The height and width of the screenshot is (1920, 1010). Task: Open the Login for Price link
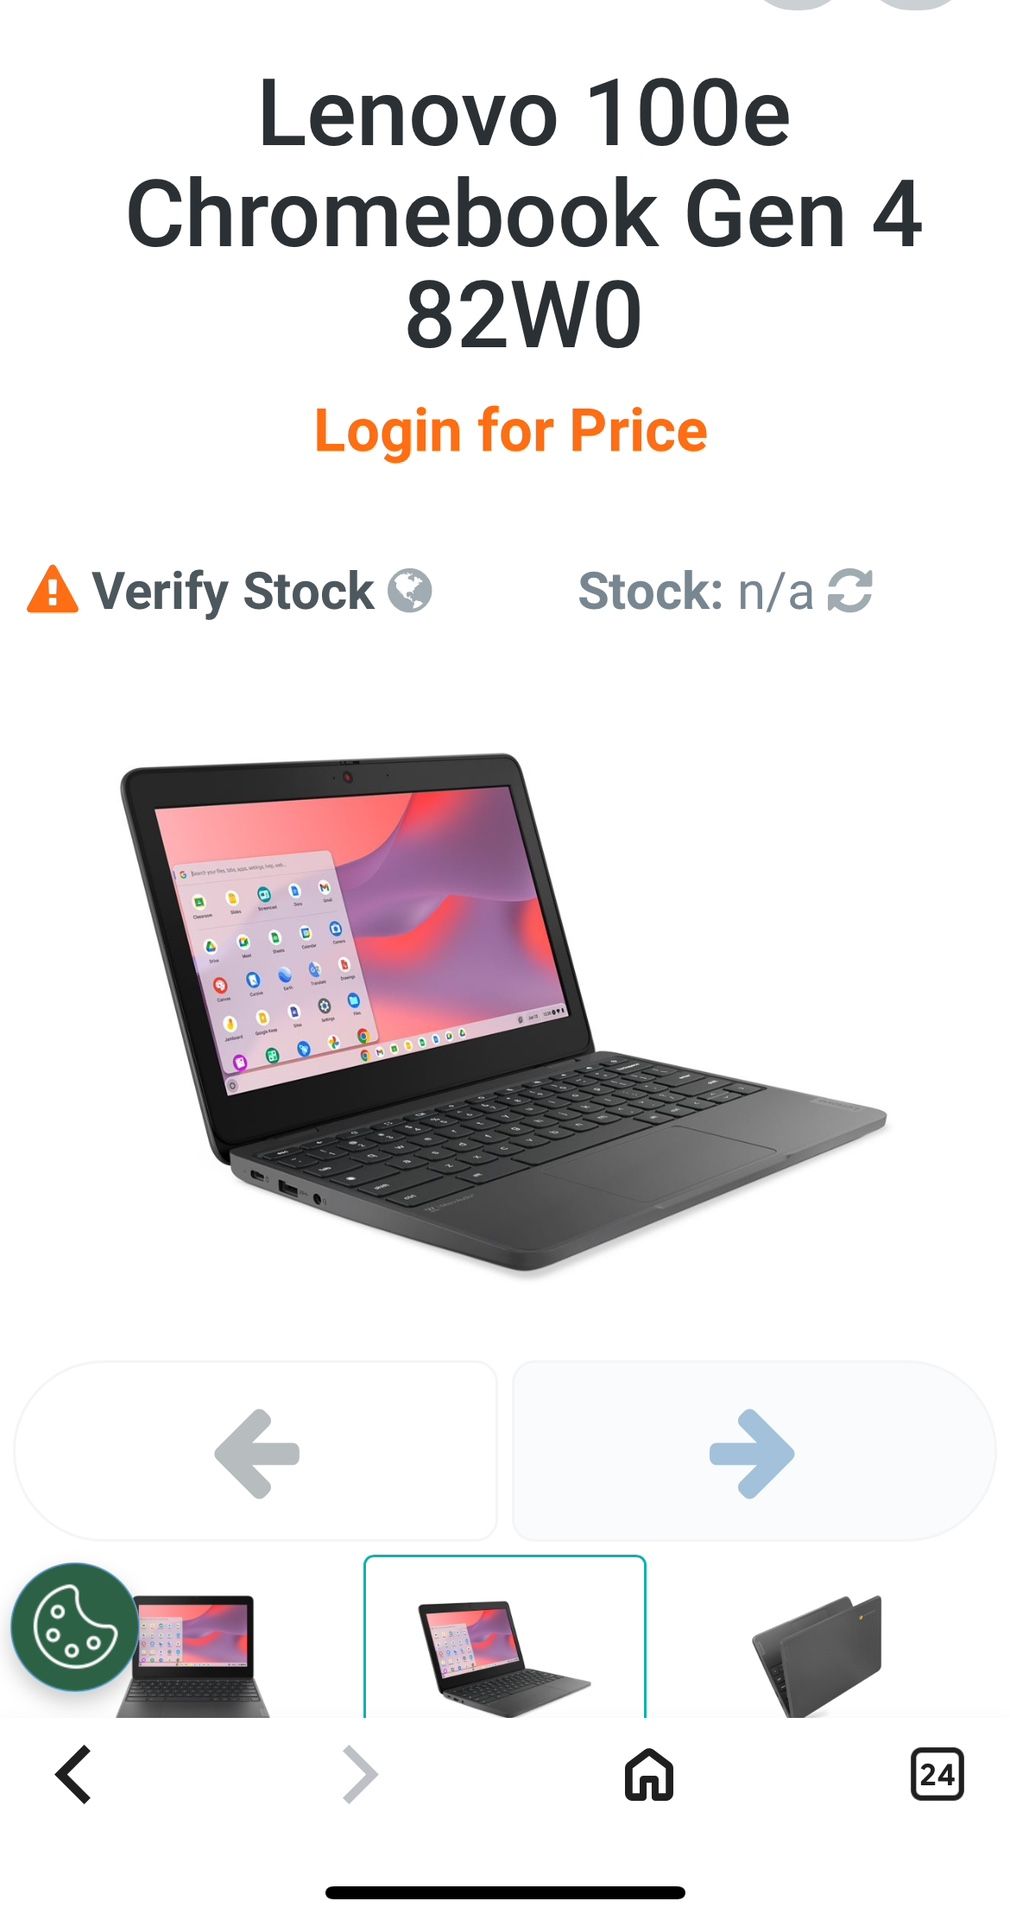pyautogui.click(x=511, y=431)
